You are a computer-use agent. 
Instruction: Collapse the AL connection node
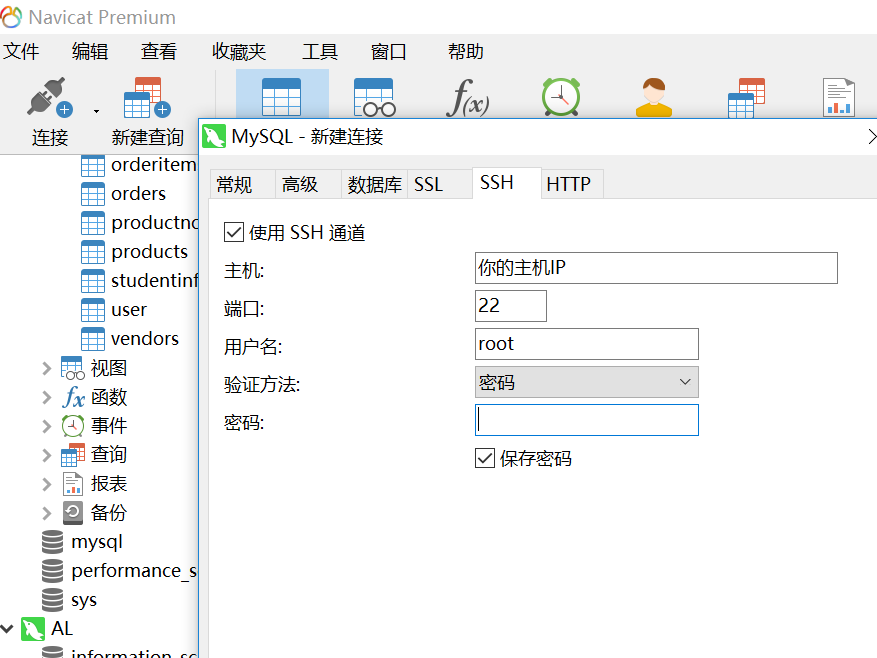click(8, 628)
